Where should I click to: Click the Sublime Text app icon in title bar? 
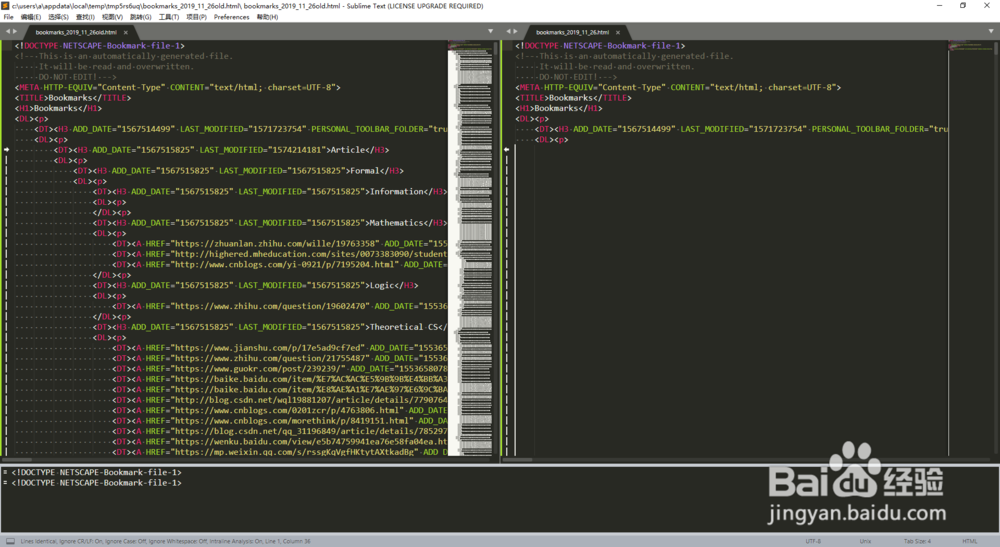click(5, 6)
